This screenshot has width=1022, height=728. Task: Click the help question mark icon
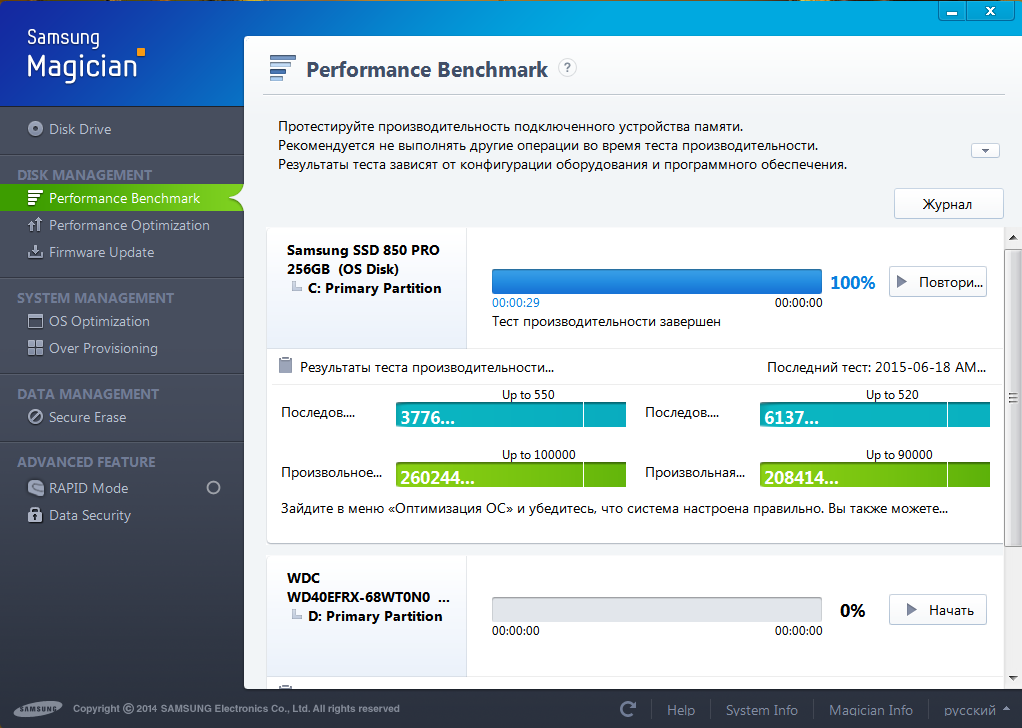click(568, 68)
